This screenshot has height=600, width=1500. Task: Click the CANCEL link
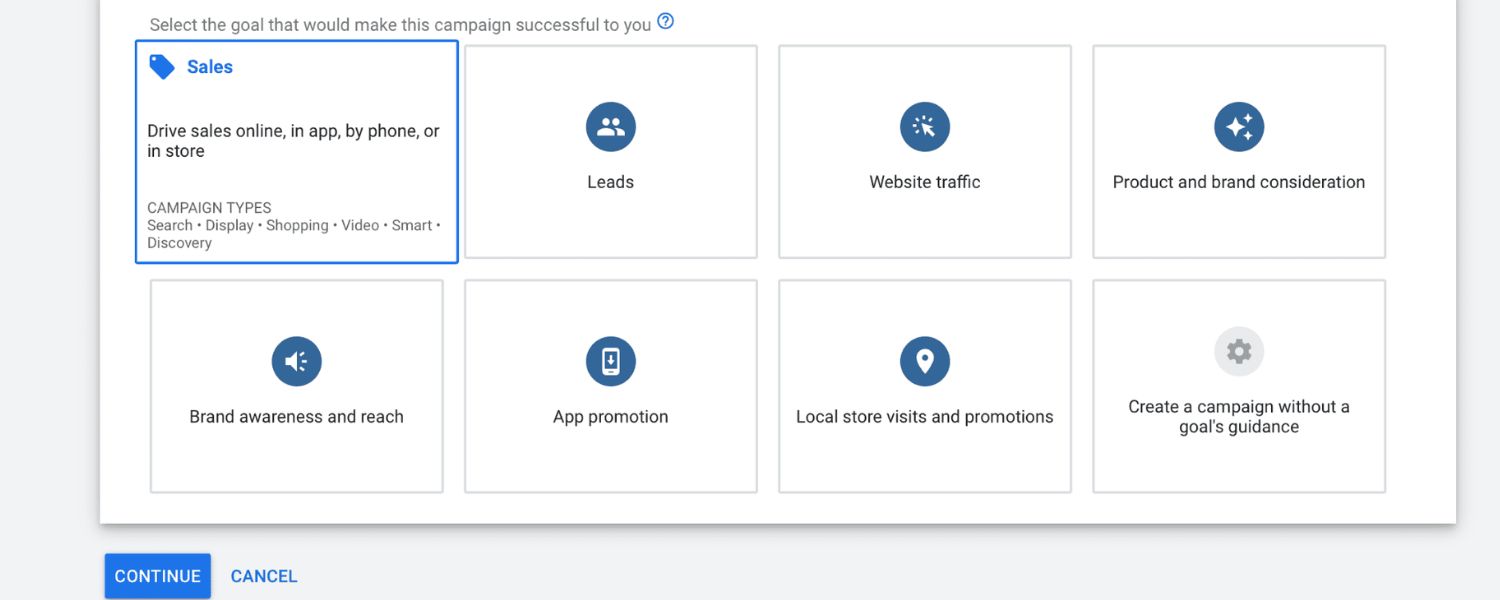[264, 576]
